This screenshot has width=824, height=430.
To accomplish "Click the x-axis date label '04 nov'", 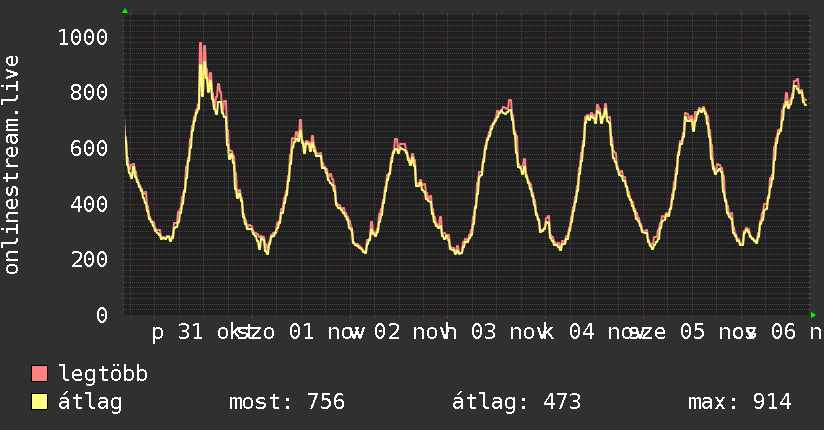I will tap(607, 332).
